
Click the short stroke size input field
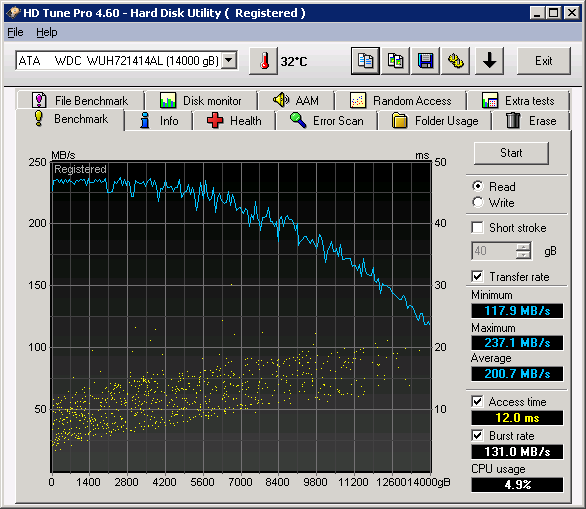pyautogui.click(x=494, y=251)
